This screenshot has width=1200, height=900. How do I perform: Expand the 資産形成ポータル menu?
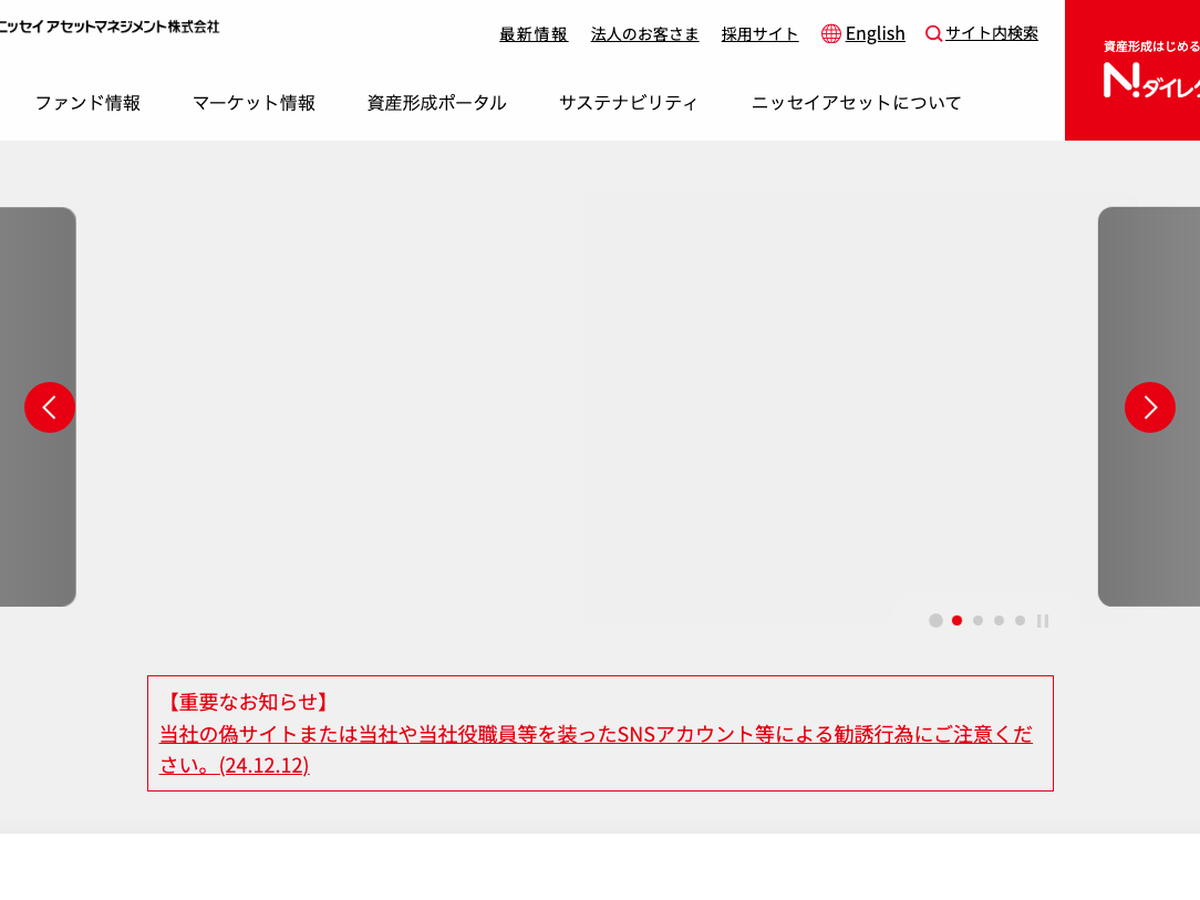tap(437, 102)
